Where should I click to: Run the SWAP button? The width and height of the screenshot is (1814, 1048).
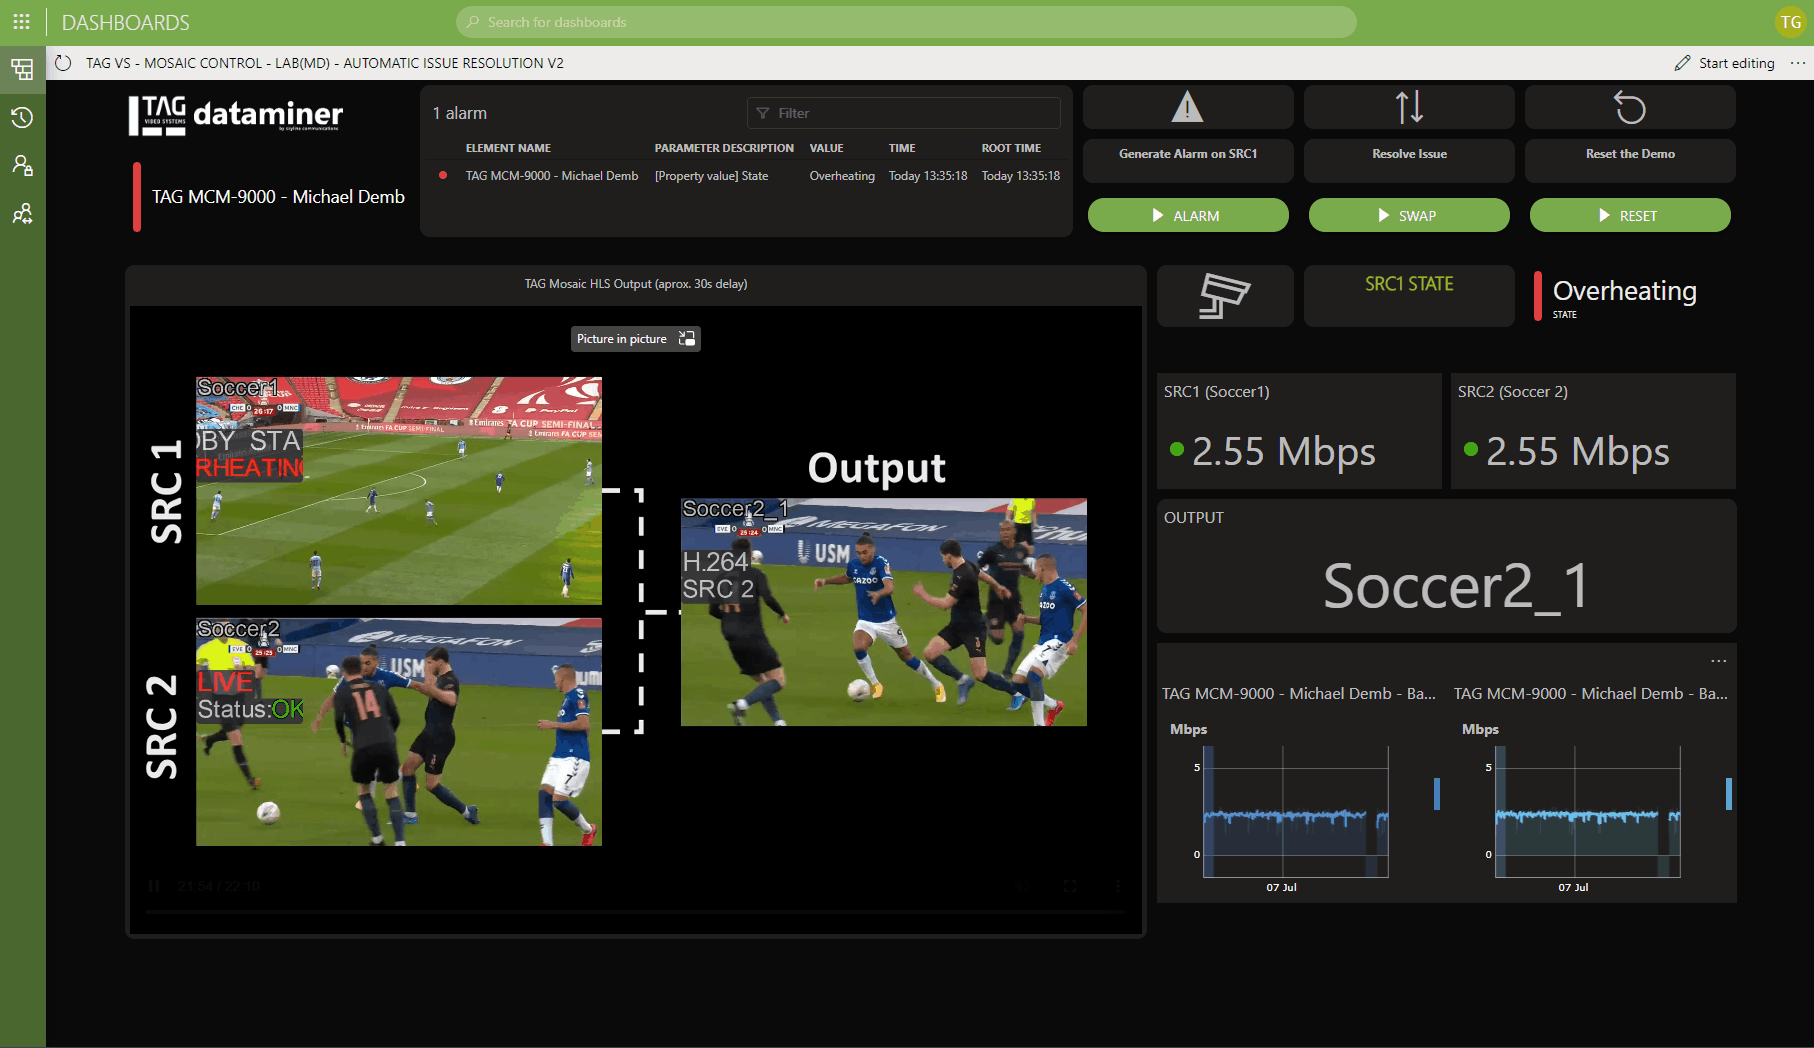pos(1409,215)
